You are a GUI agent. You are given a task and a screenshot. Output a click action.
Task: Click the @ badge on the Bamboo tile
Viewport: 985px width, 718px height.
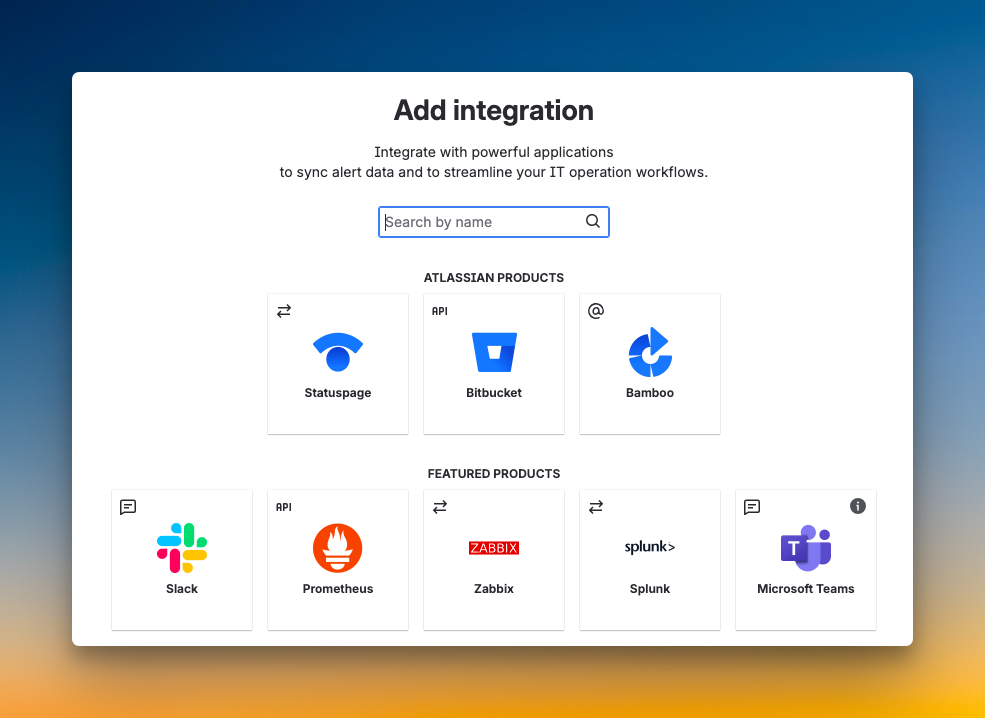pyautogui.click(x=595, y=311)
